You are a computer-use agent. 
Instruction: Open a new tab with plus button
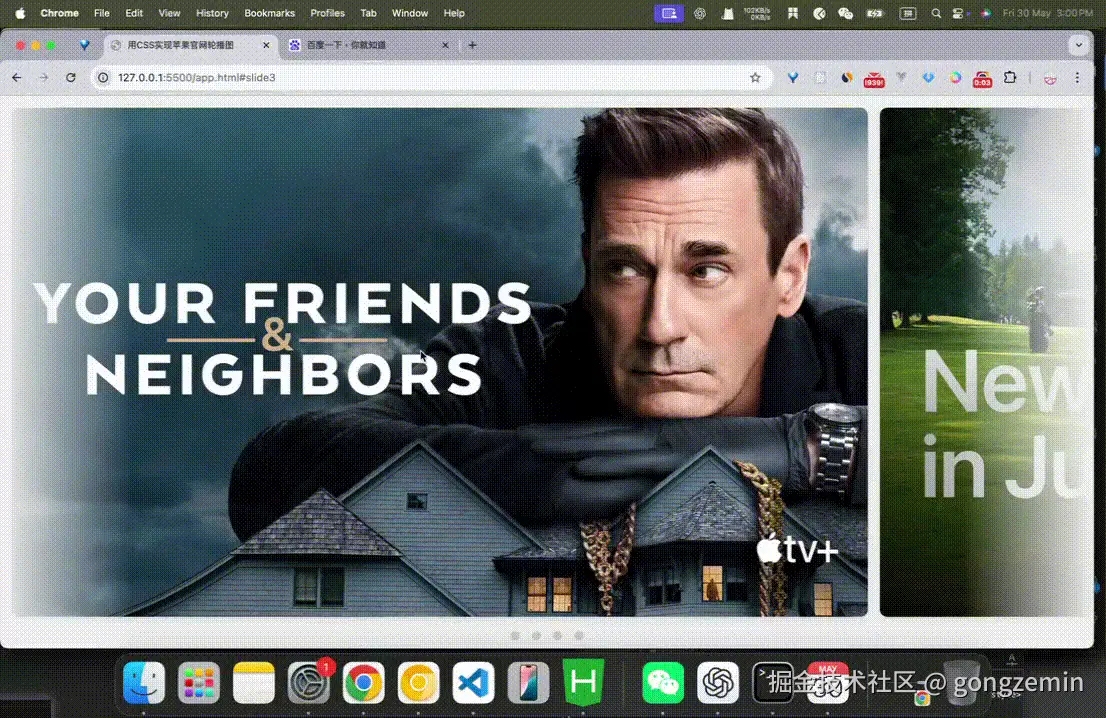coord(473,45)
